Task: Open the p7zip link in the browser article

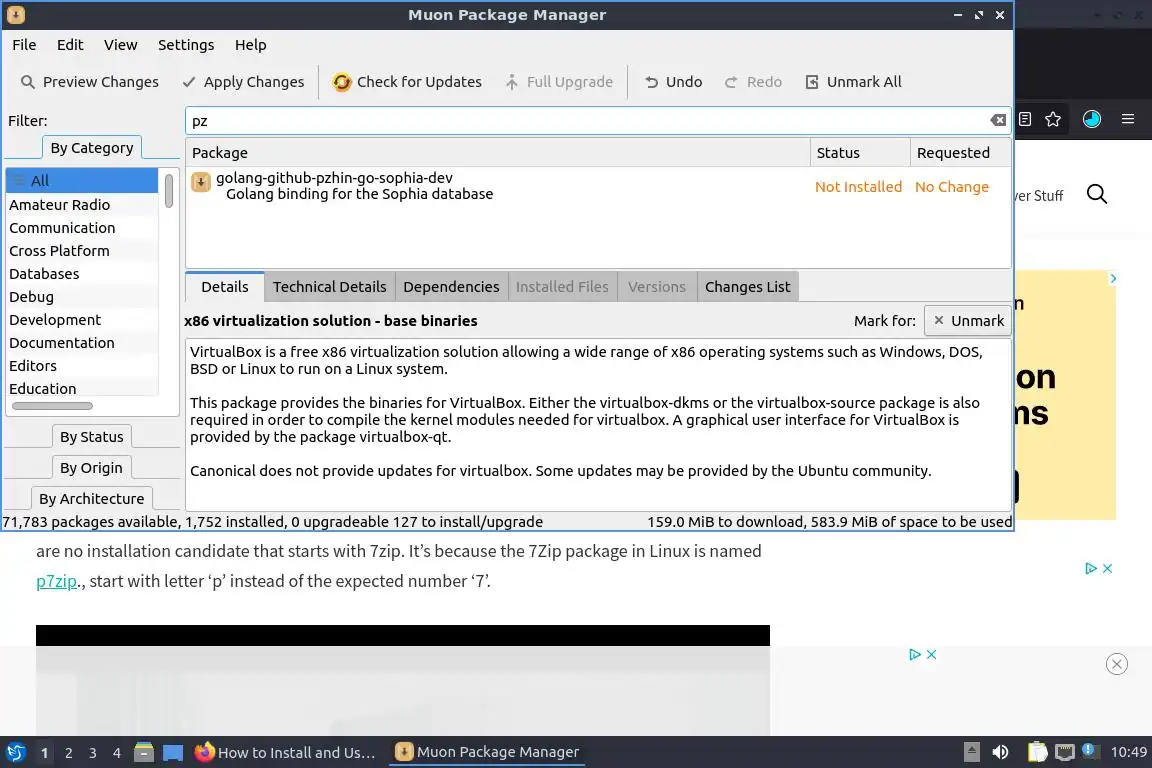Action: click(57, 581)
